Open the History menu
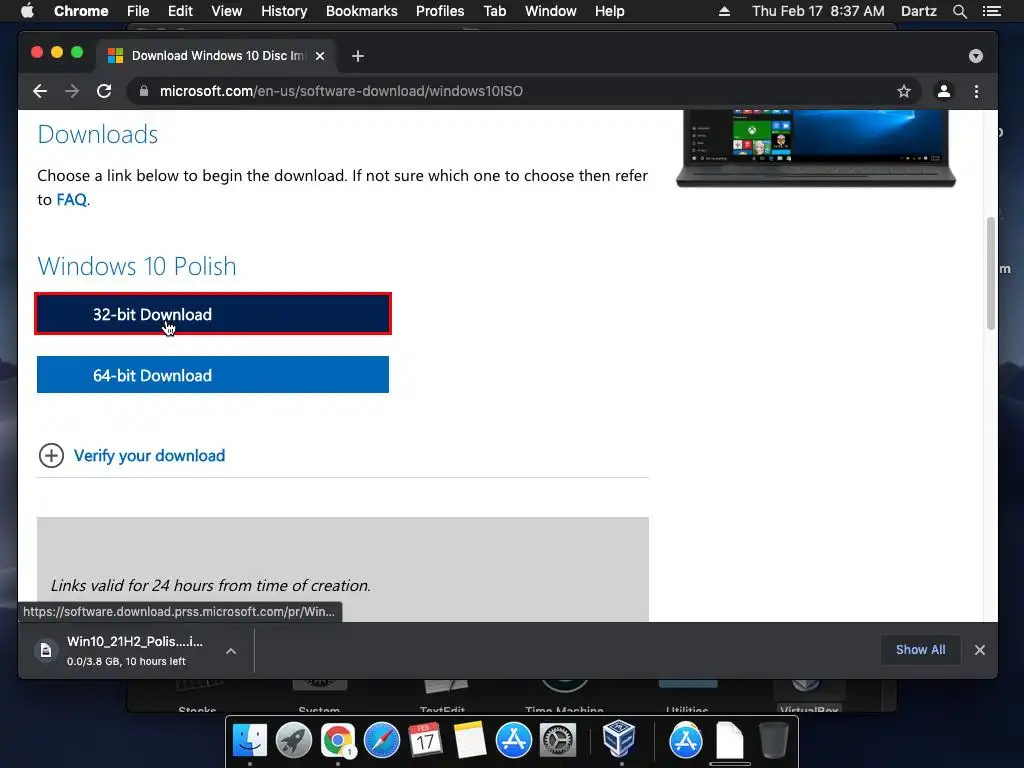The image size is (1024, 768). pos(284,11)
